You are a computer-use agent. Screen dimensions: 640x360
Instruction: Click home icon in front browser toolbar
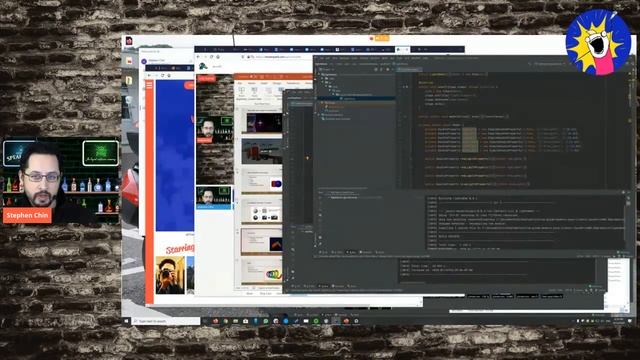[218, 57]
